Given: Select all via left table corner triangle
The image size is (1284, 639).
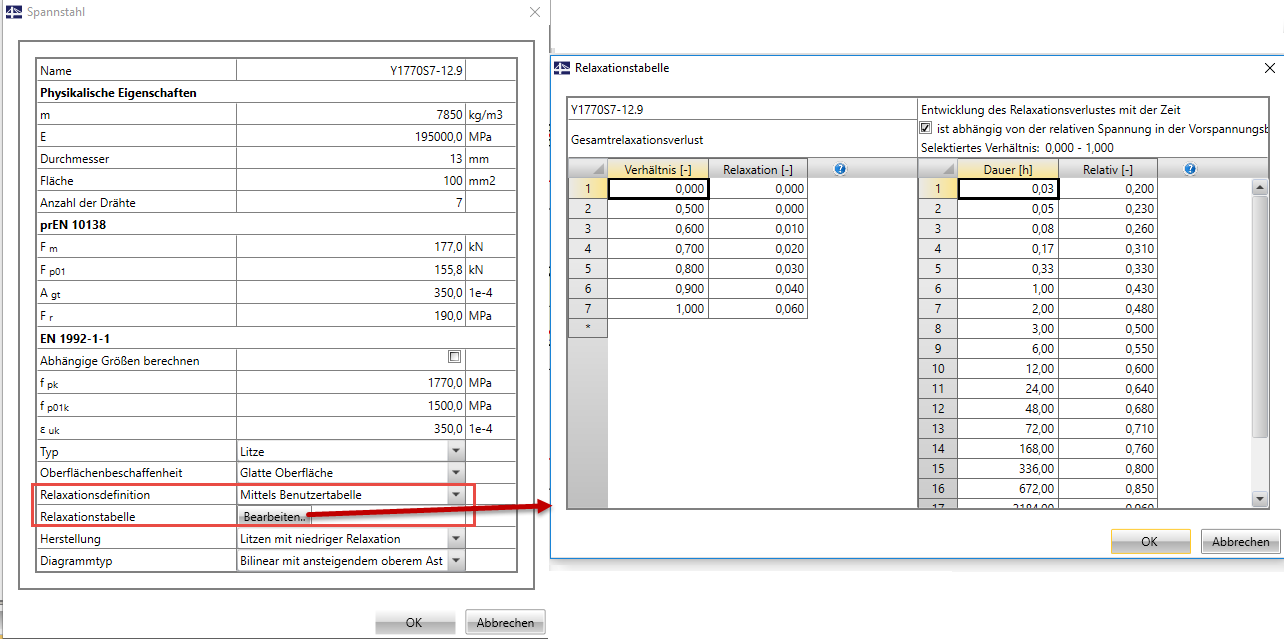Looking at the screenshot, I should point(587,169).
